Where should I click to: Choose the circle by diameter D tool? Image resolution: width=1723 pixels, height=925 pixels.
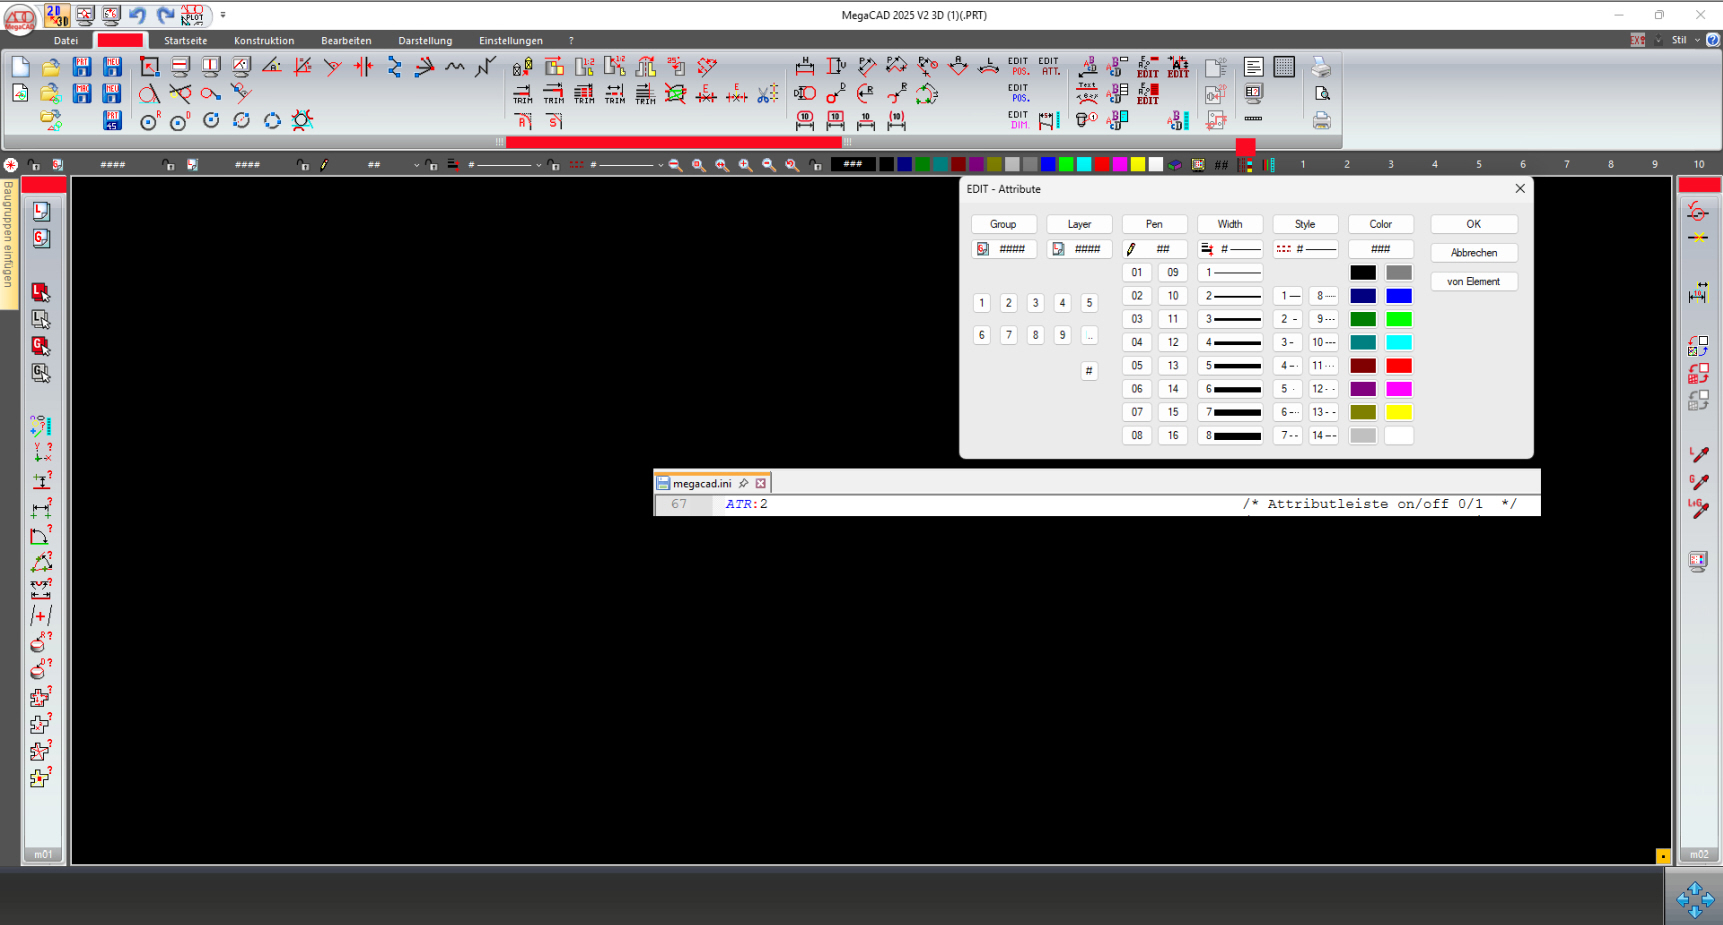pos(180,121)
